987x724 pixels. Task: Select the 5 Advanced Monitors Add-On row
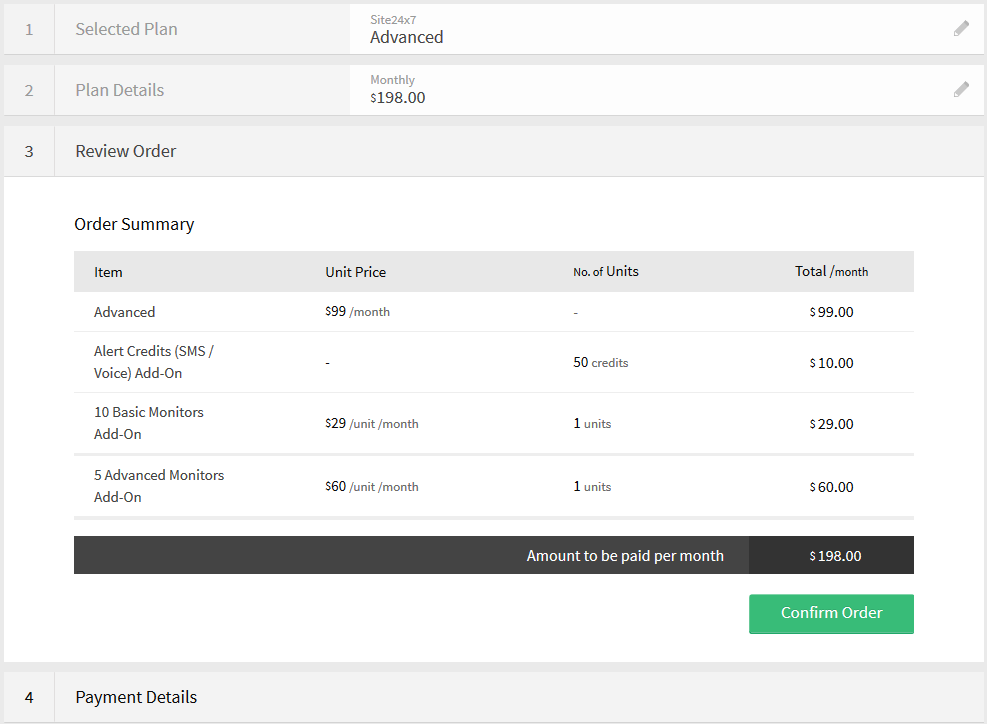158,486
